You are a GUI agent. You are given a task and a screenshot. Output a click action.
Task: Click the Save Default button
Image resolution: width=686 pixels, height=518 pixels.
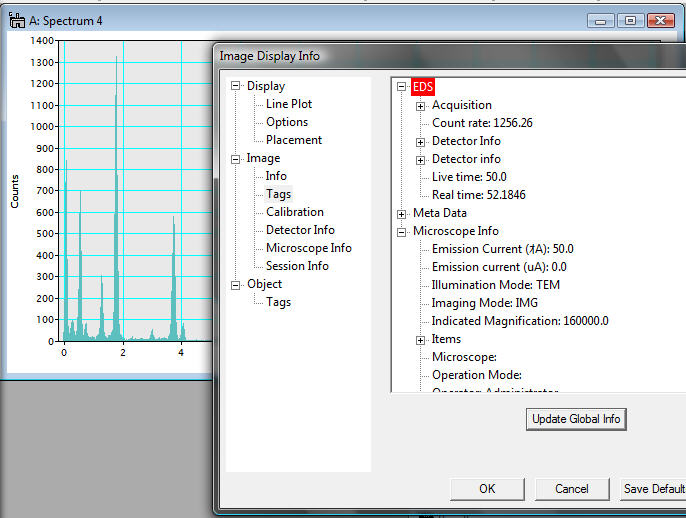[653, 489]
